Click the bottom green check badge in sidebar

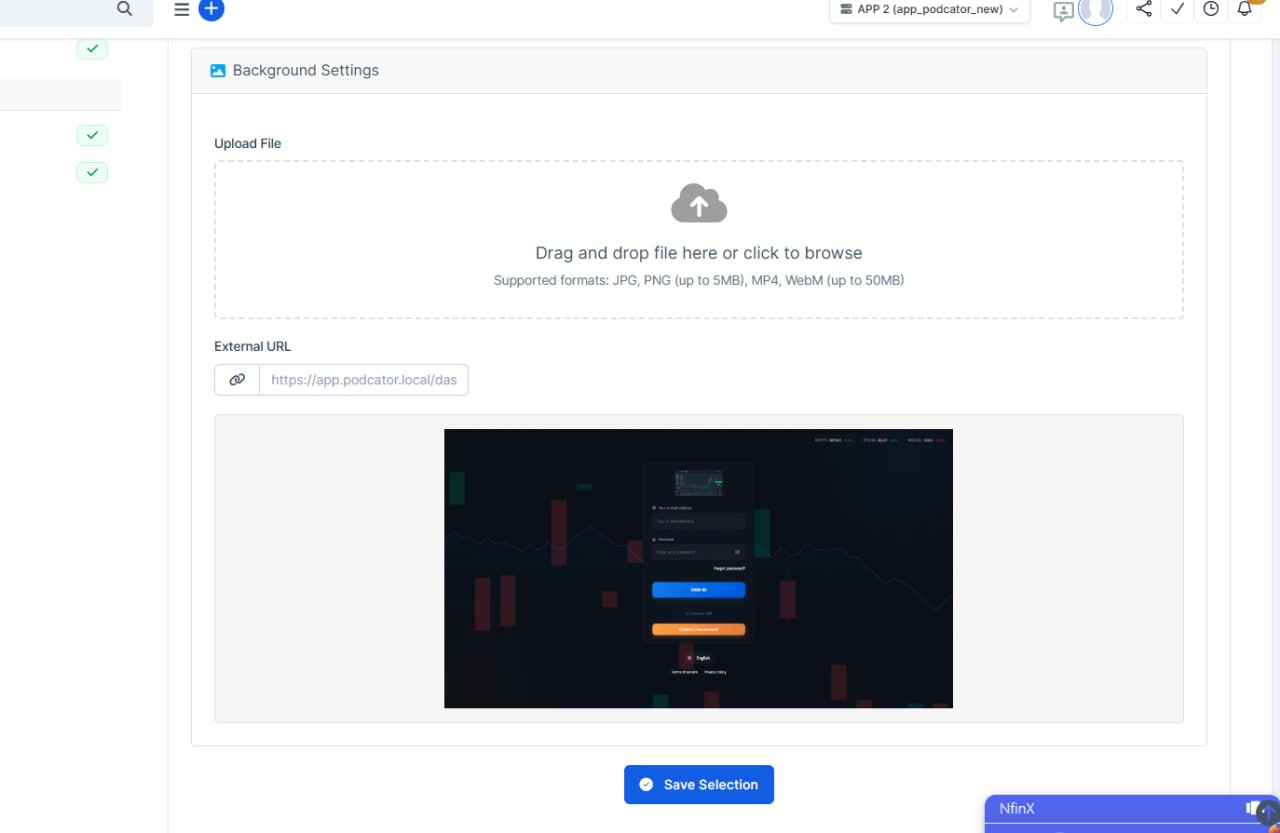click(x=92, y=172)
